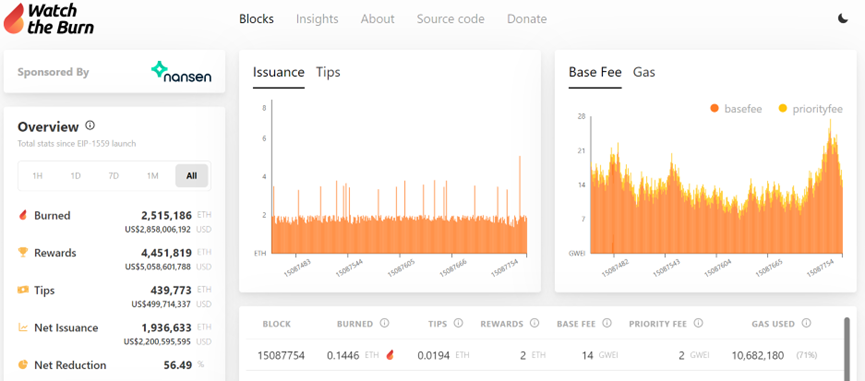The height and width of the screenshot is (381, 865).
Task: Select the 1H time range
Action: (38, 176)
